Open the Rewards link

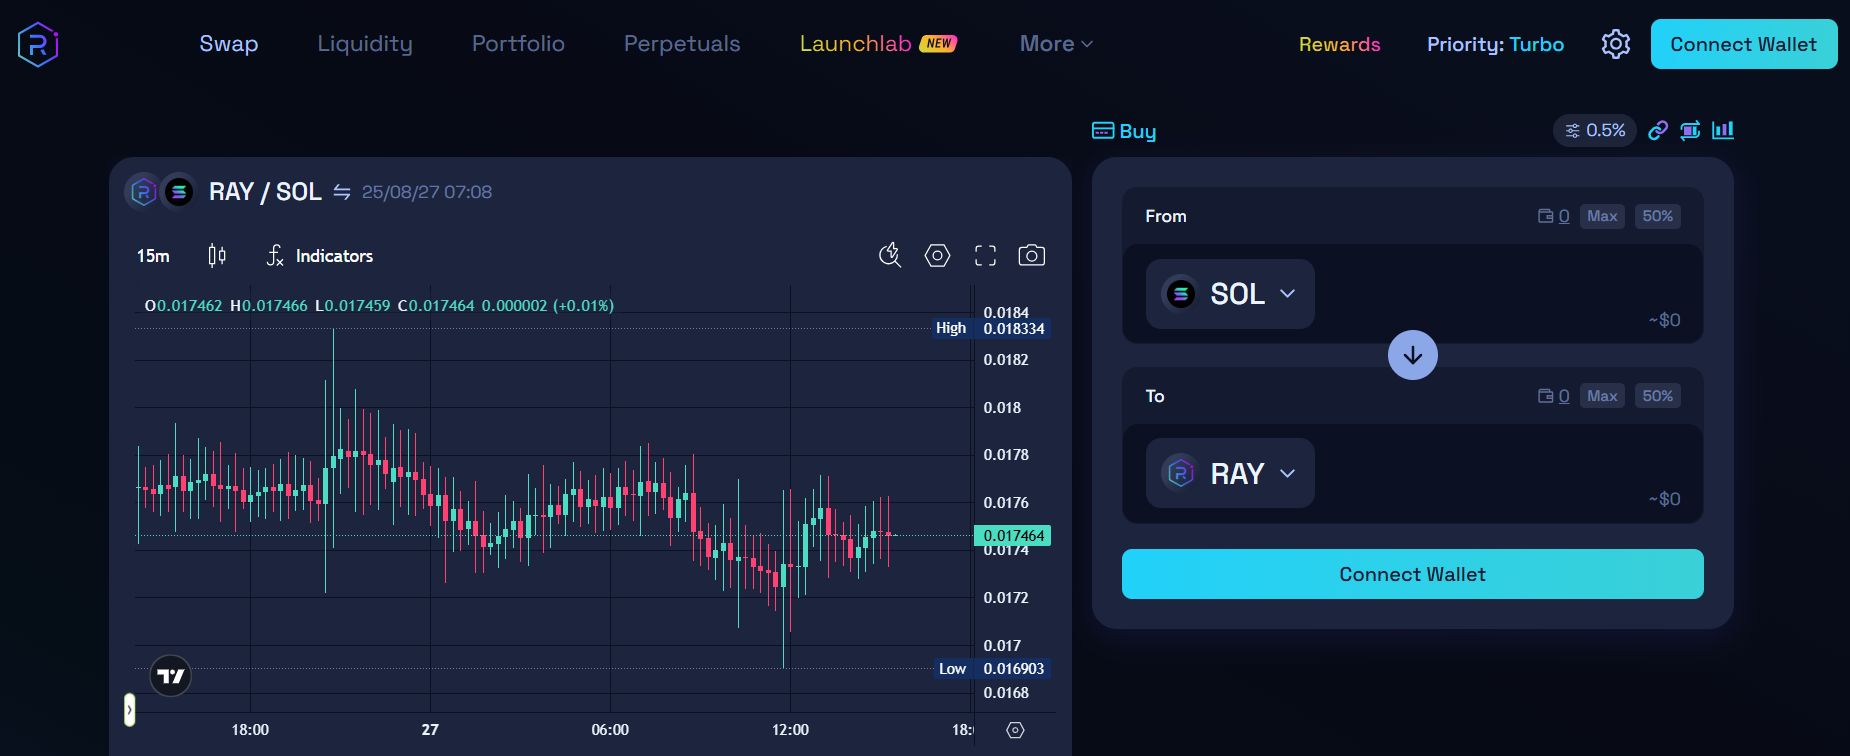[x=1339, y=44]
